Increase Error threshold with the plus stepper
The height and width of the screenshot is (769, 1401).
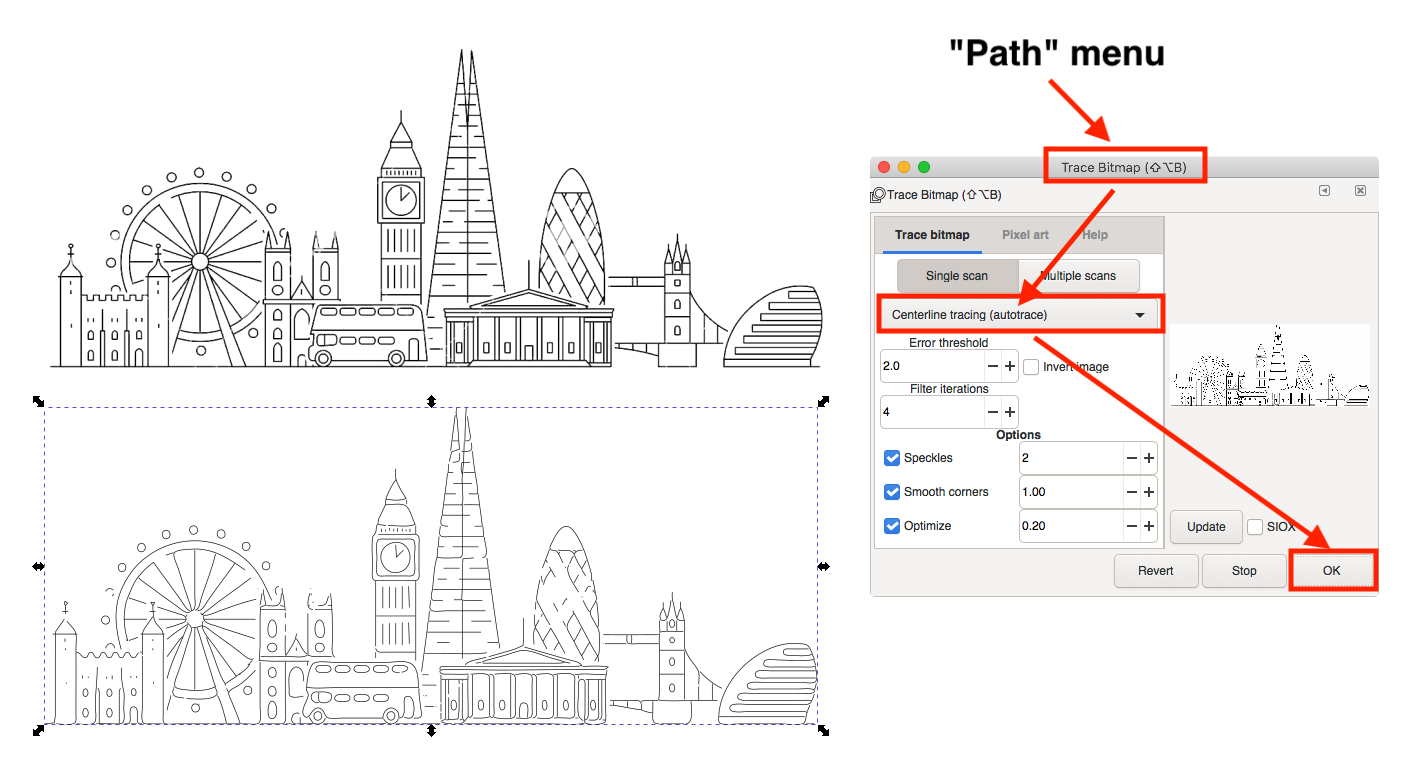1009,366
